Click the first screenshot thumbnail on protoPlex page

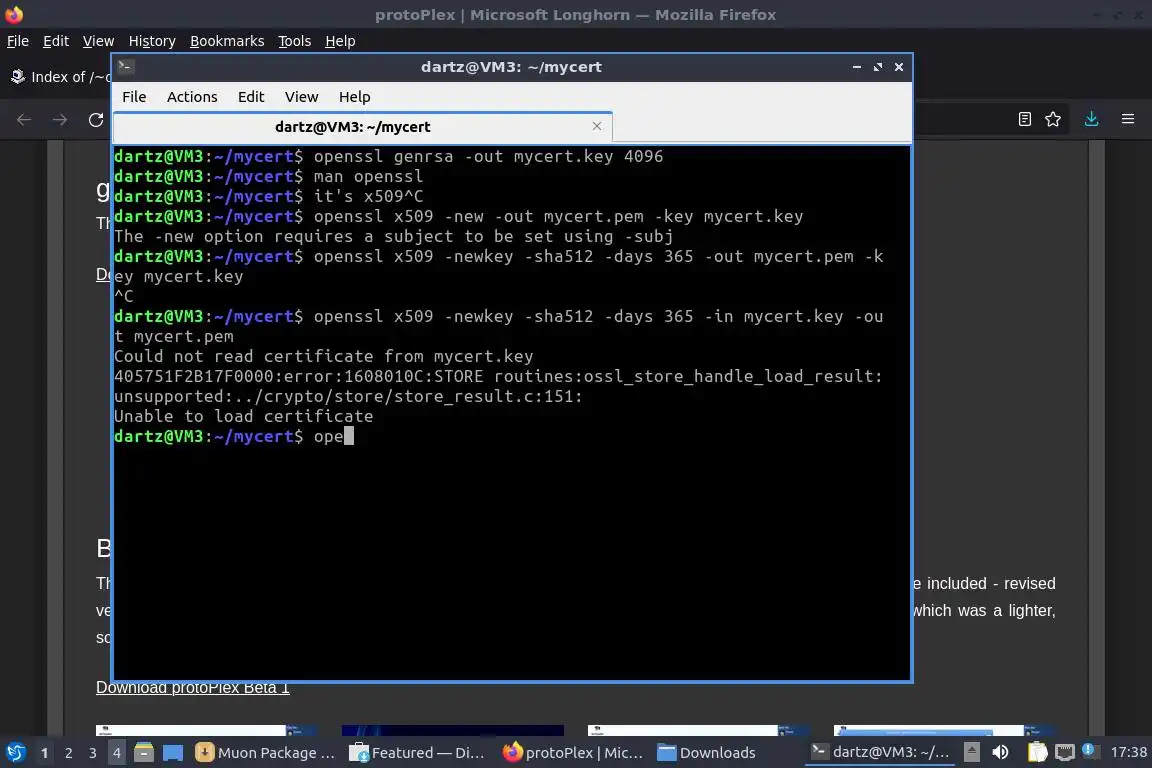(206, 731)
